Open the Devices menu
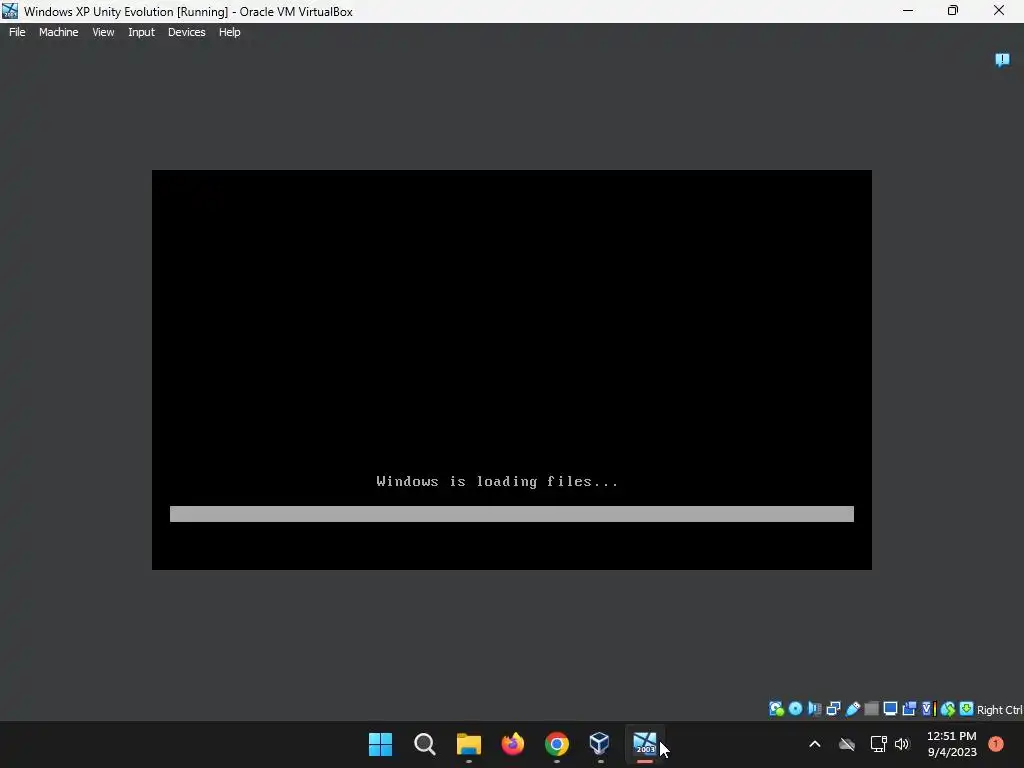 click(x=186, y=32)
